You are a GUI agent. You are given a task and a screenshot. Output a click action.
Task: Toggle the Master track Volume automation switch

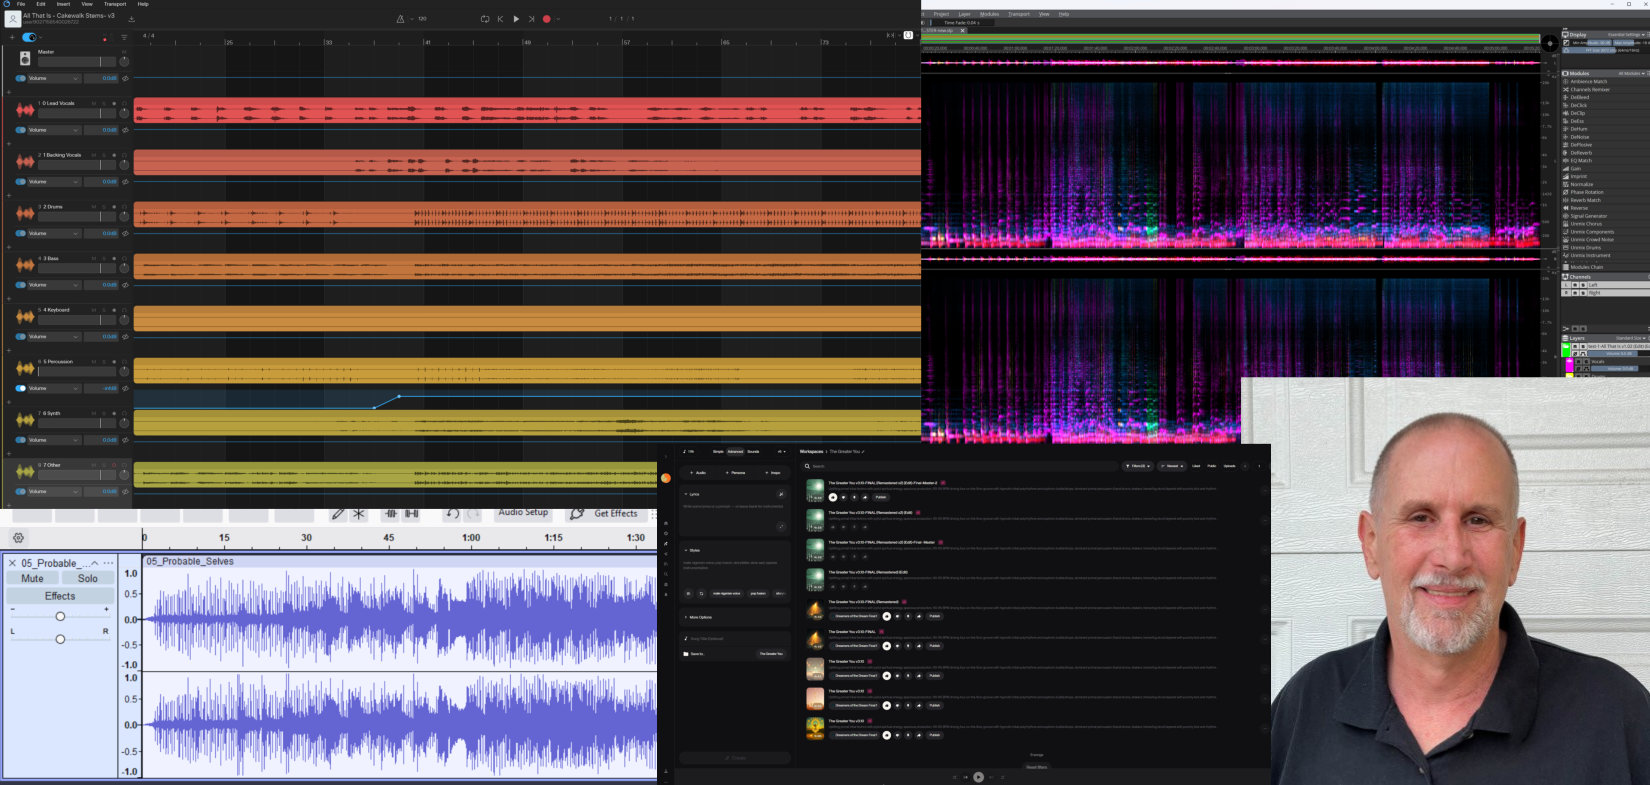[21, 78]
